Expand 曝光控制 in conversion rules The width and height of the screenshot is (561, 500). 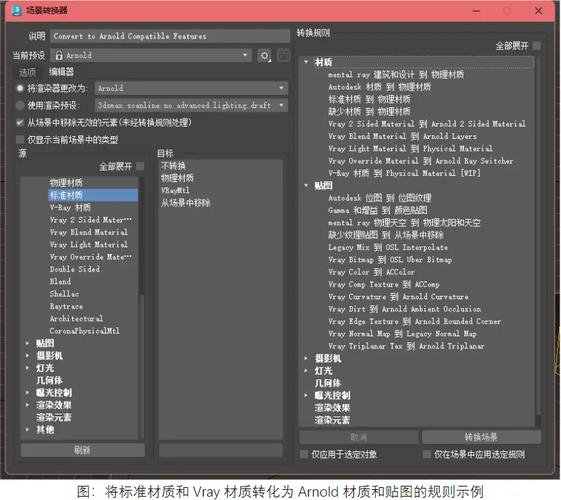(306, 395)
